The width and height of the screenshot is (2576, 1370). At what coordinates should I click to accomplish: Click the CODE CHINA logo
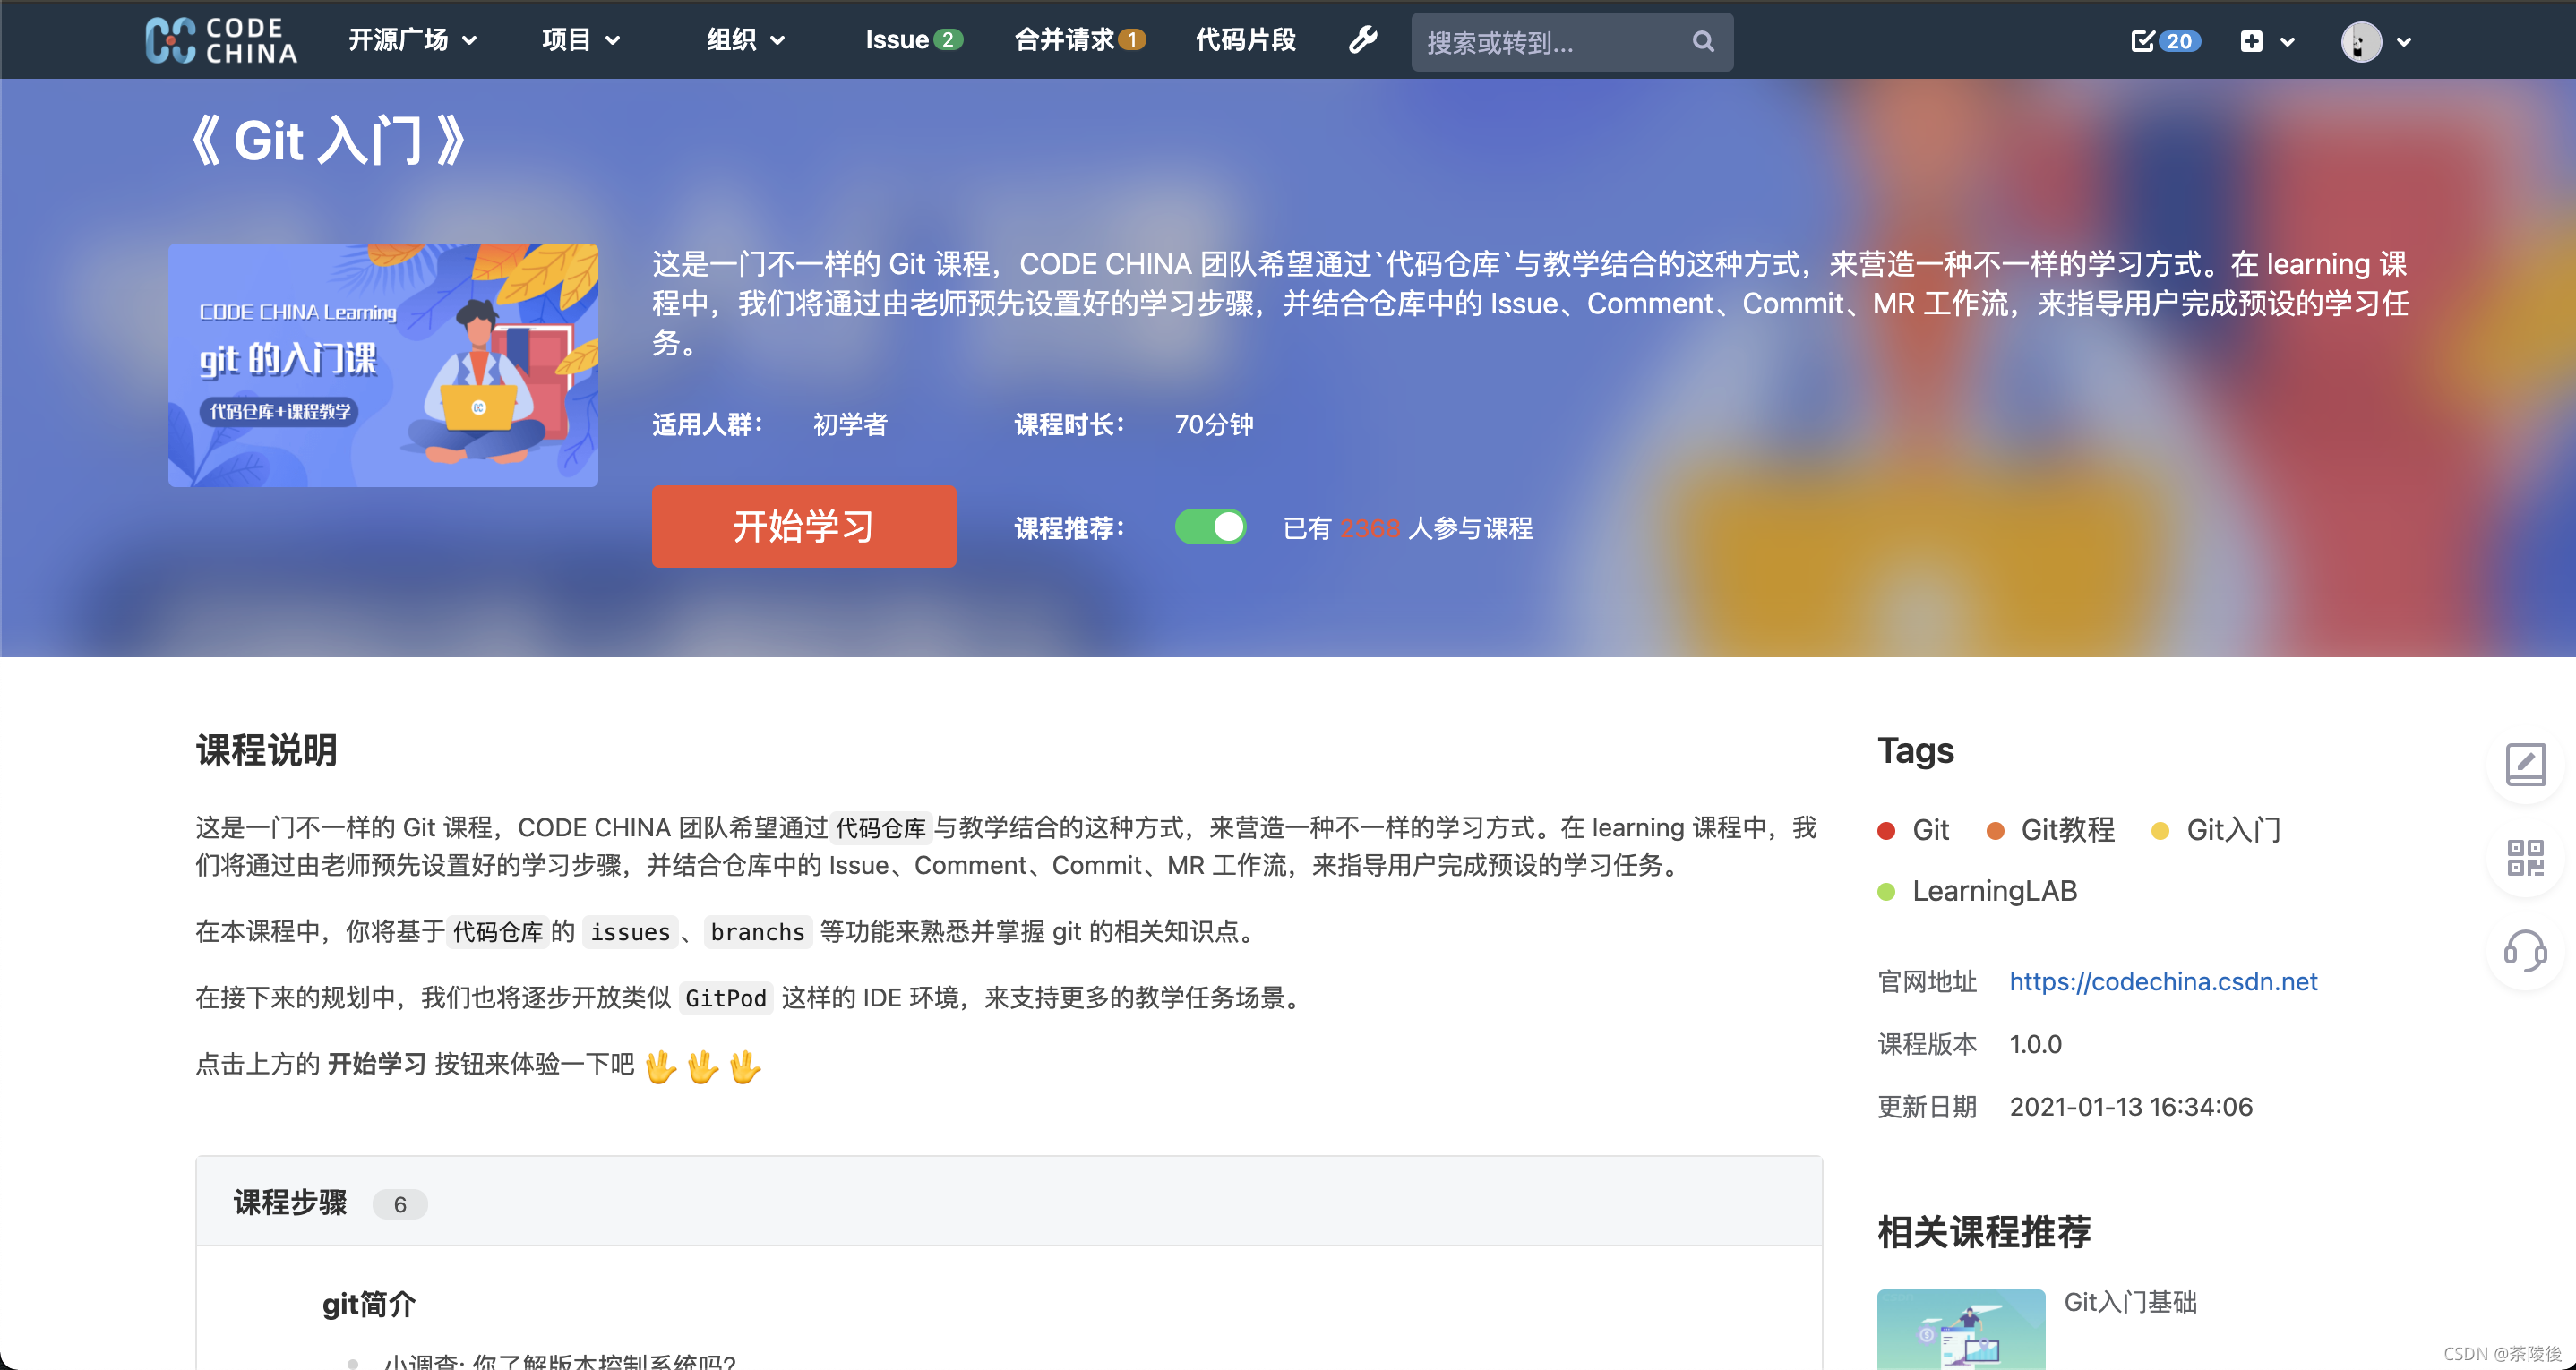[x=222, y=40]
